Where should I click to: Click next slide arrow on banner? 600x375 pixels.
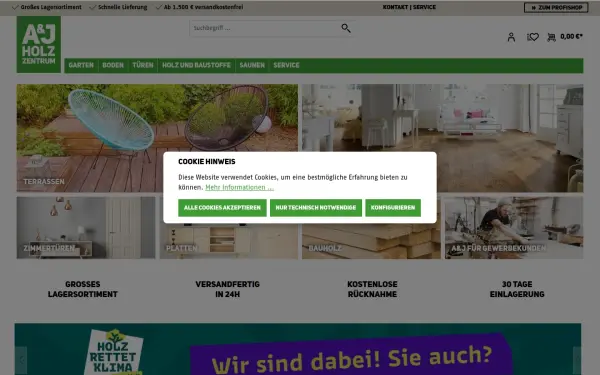pyautogui.click(x=577, y=360)
